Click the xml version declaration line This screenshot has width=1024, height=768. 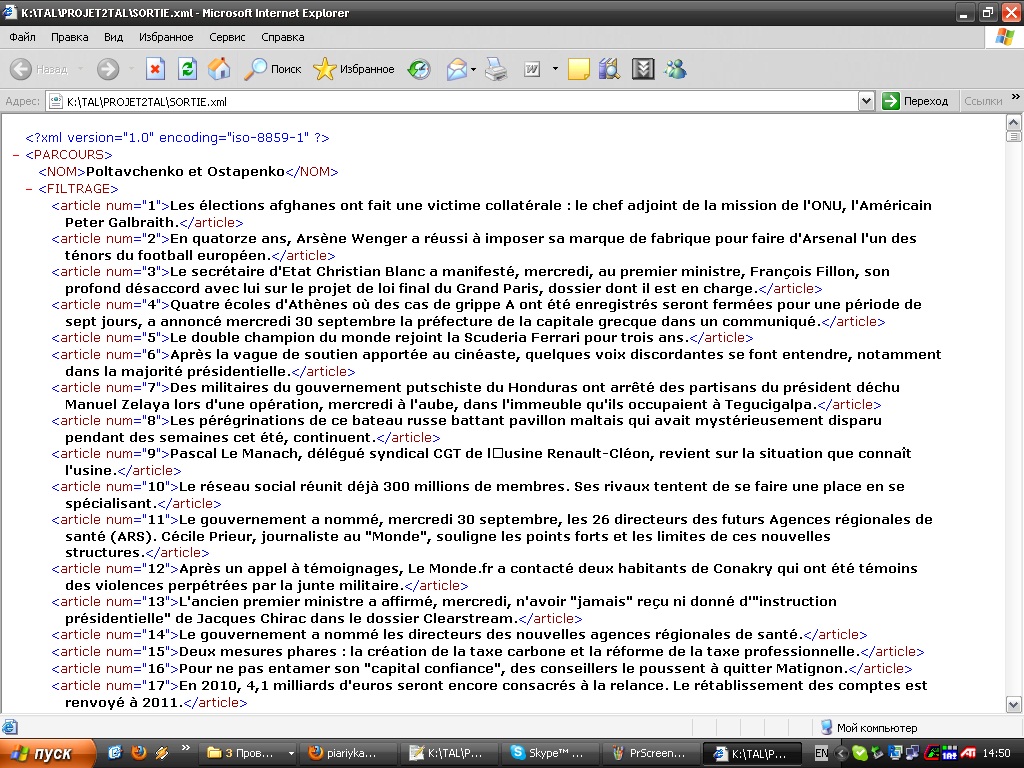178,138
